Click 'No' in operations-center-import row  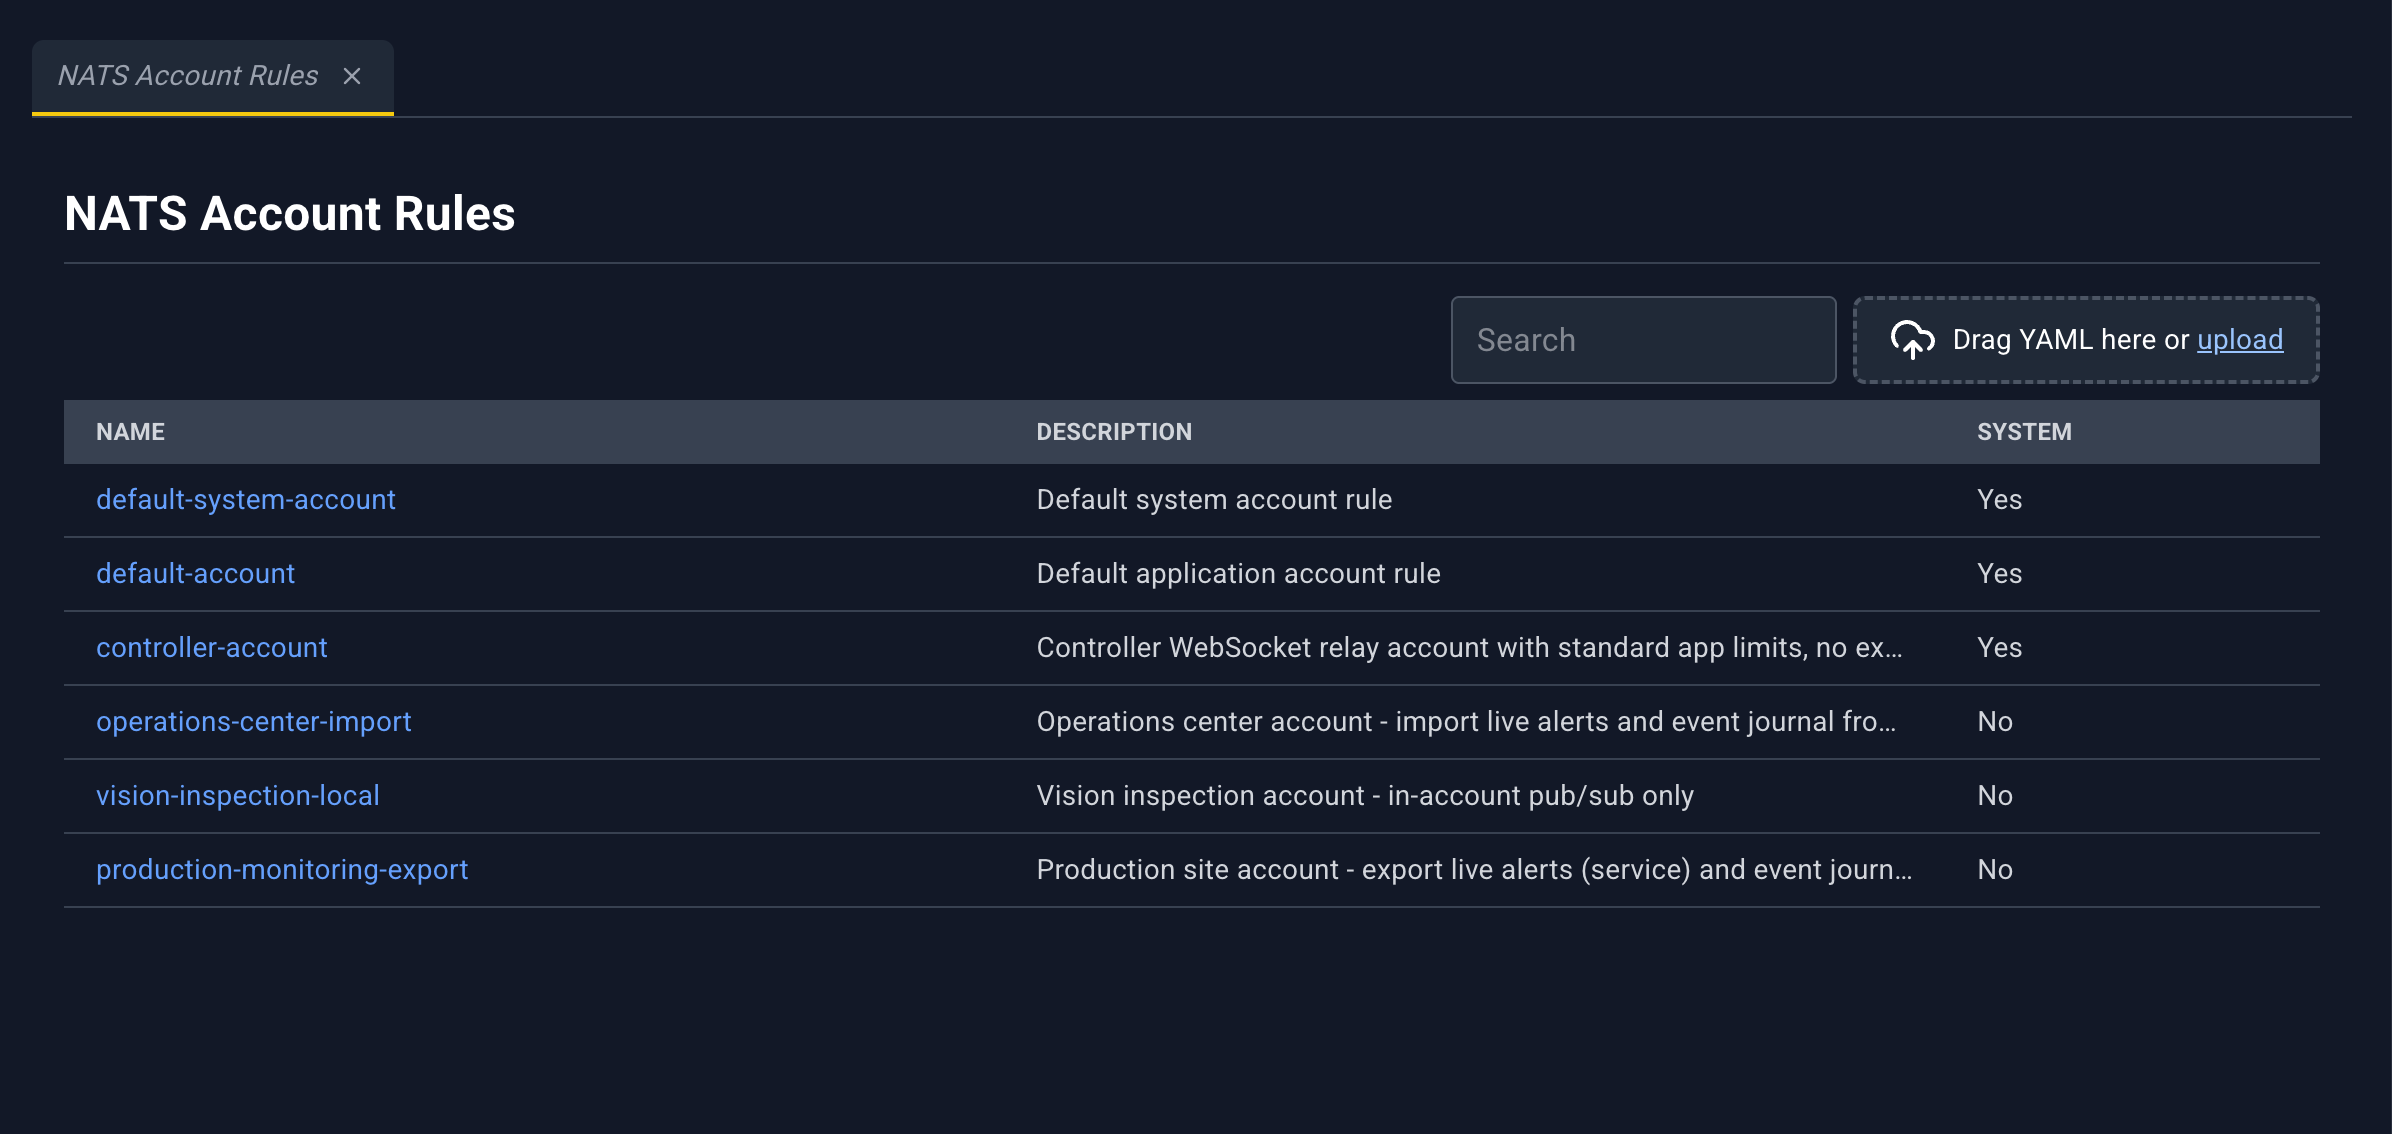point(1995,722)
